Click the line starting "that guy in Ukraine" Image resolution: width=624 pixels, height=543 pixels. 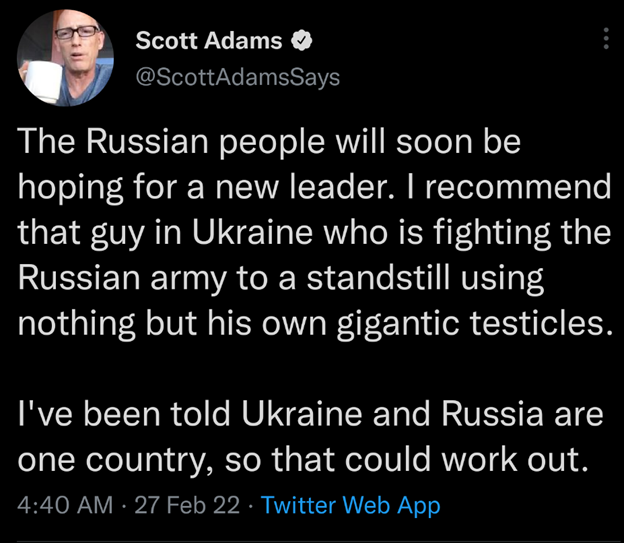314,234
